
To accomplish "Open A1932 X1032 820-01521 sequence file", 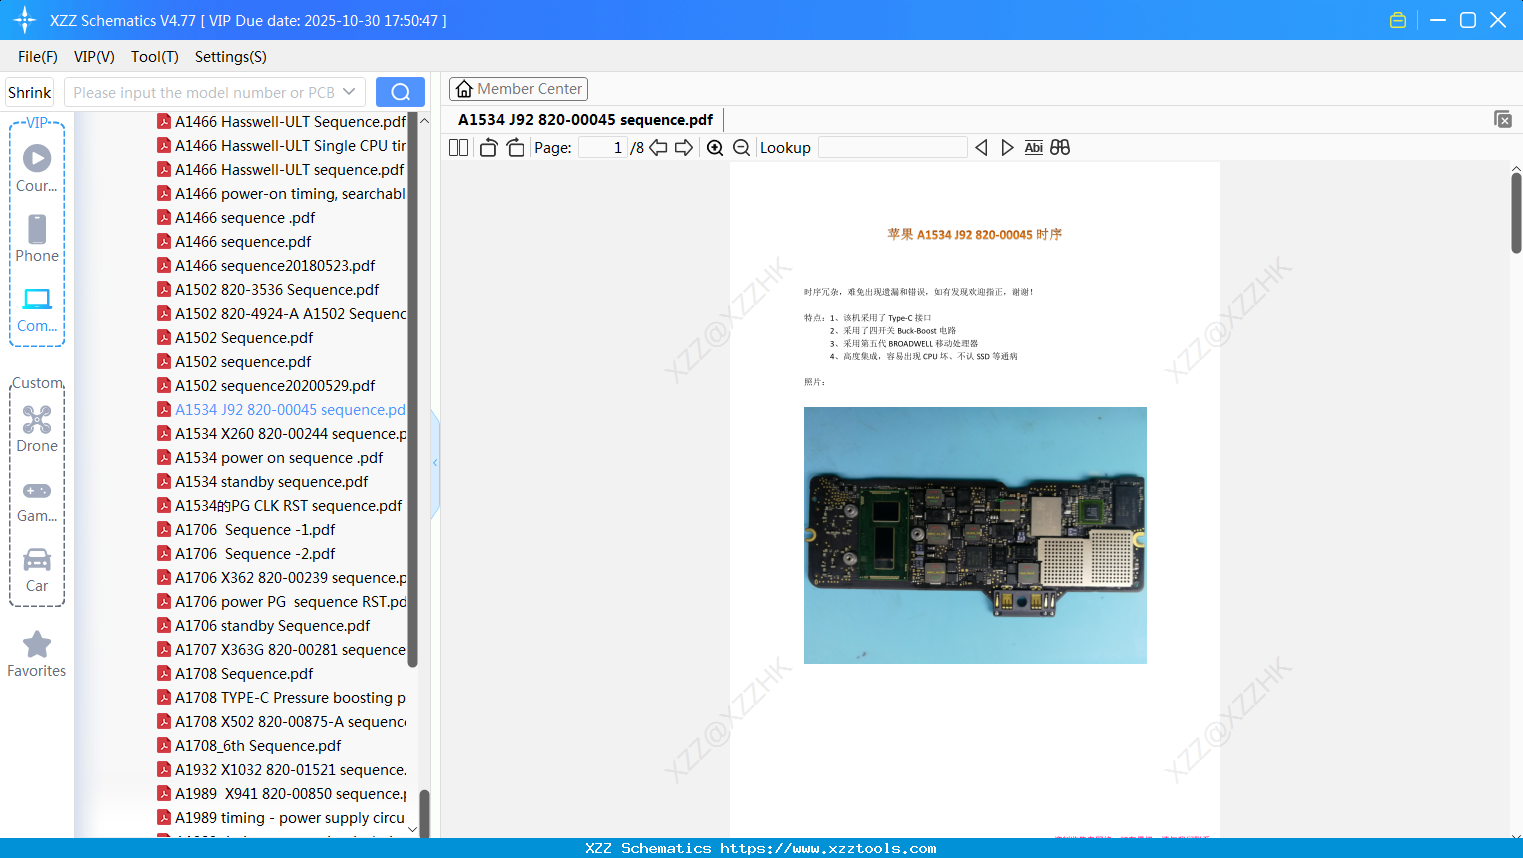I will tap(282, 770).
